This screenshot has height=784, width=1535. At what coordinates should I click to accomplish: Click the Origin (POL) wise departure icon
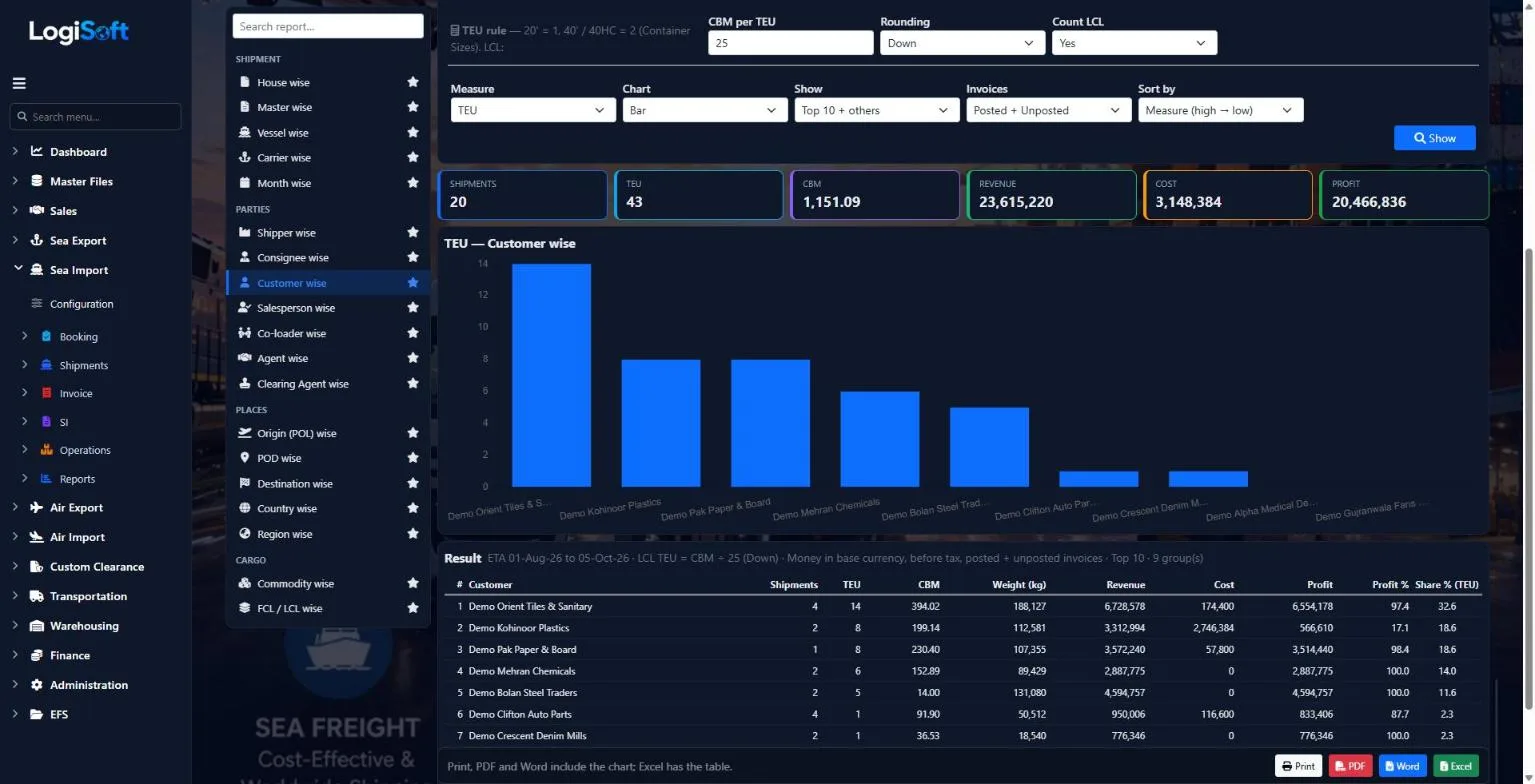tap(245, 433)
